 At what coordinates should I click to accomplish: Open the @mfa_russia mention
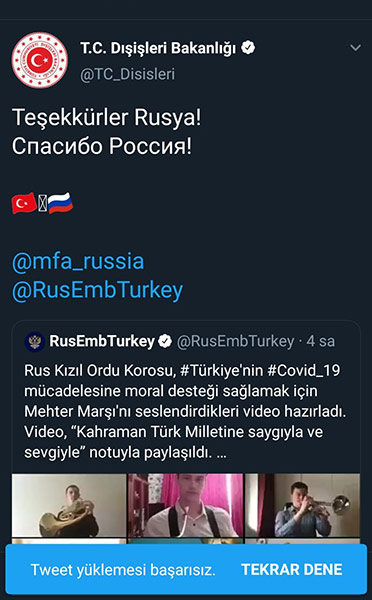coord(78,261)
